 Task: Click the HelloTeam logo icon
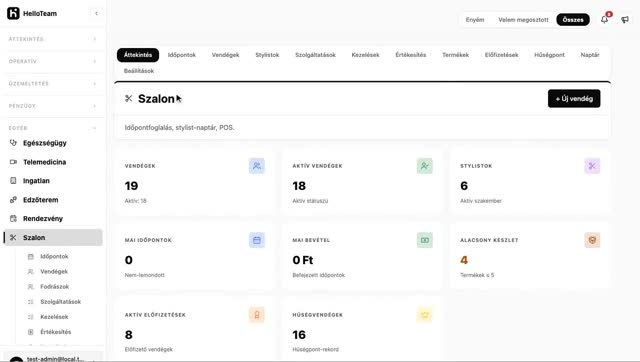13,13
